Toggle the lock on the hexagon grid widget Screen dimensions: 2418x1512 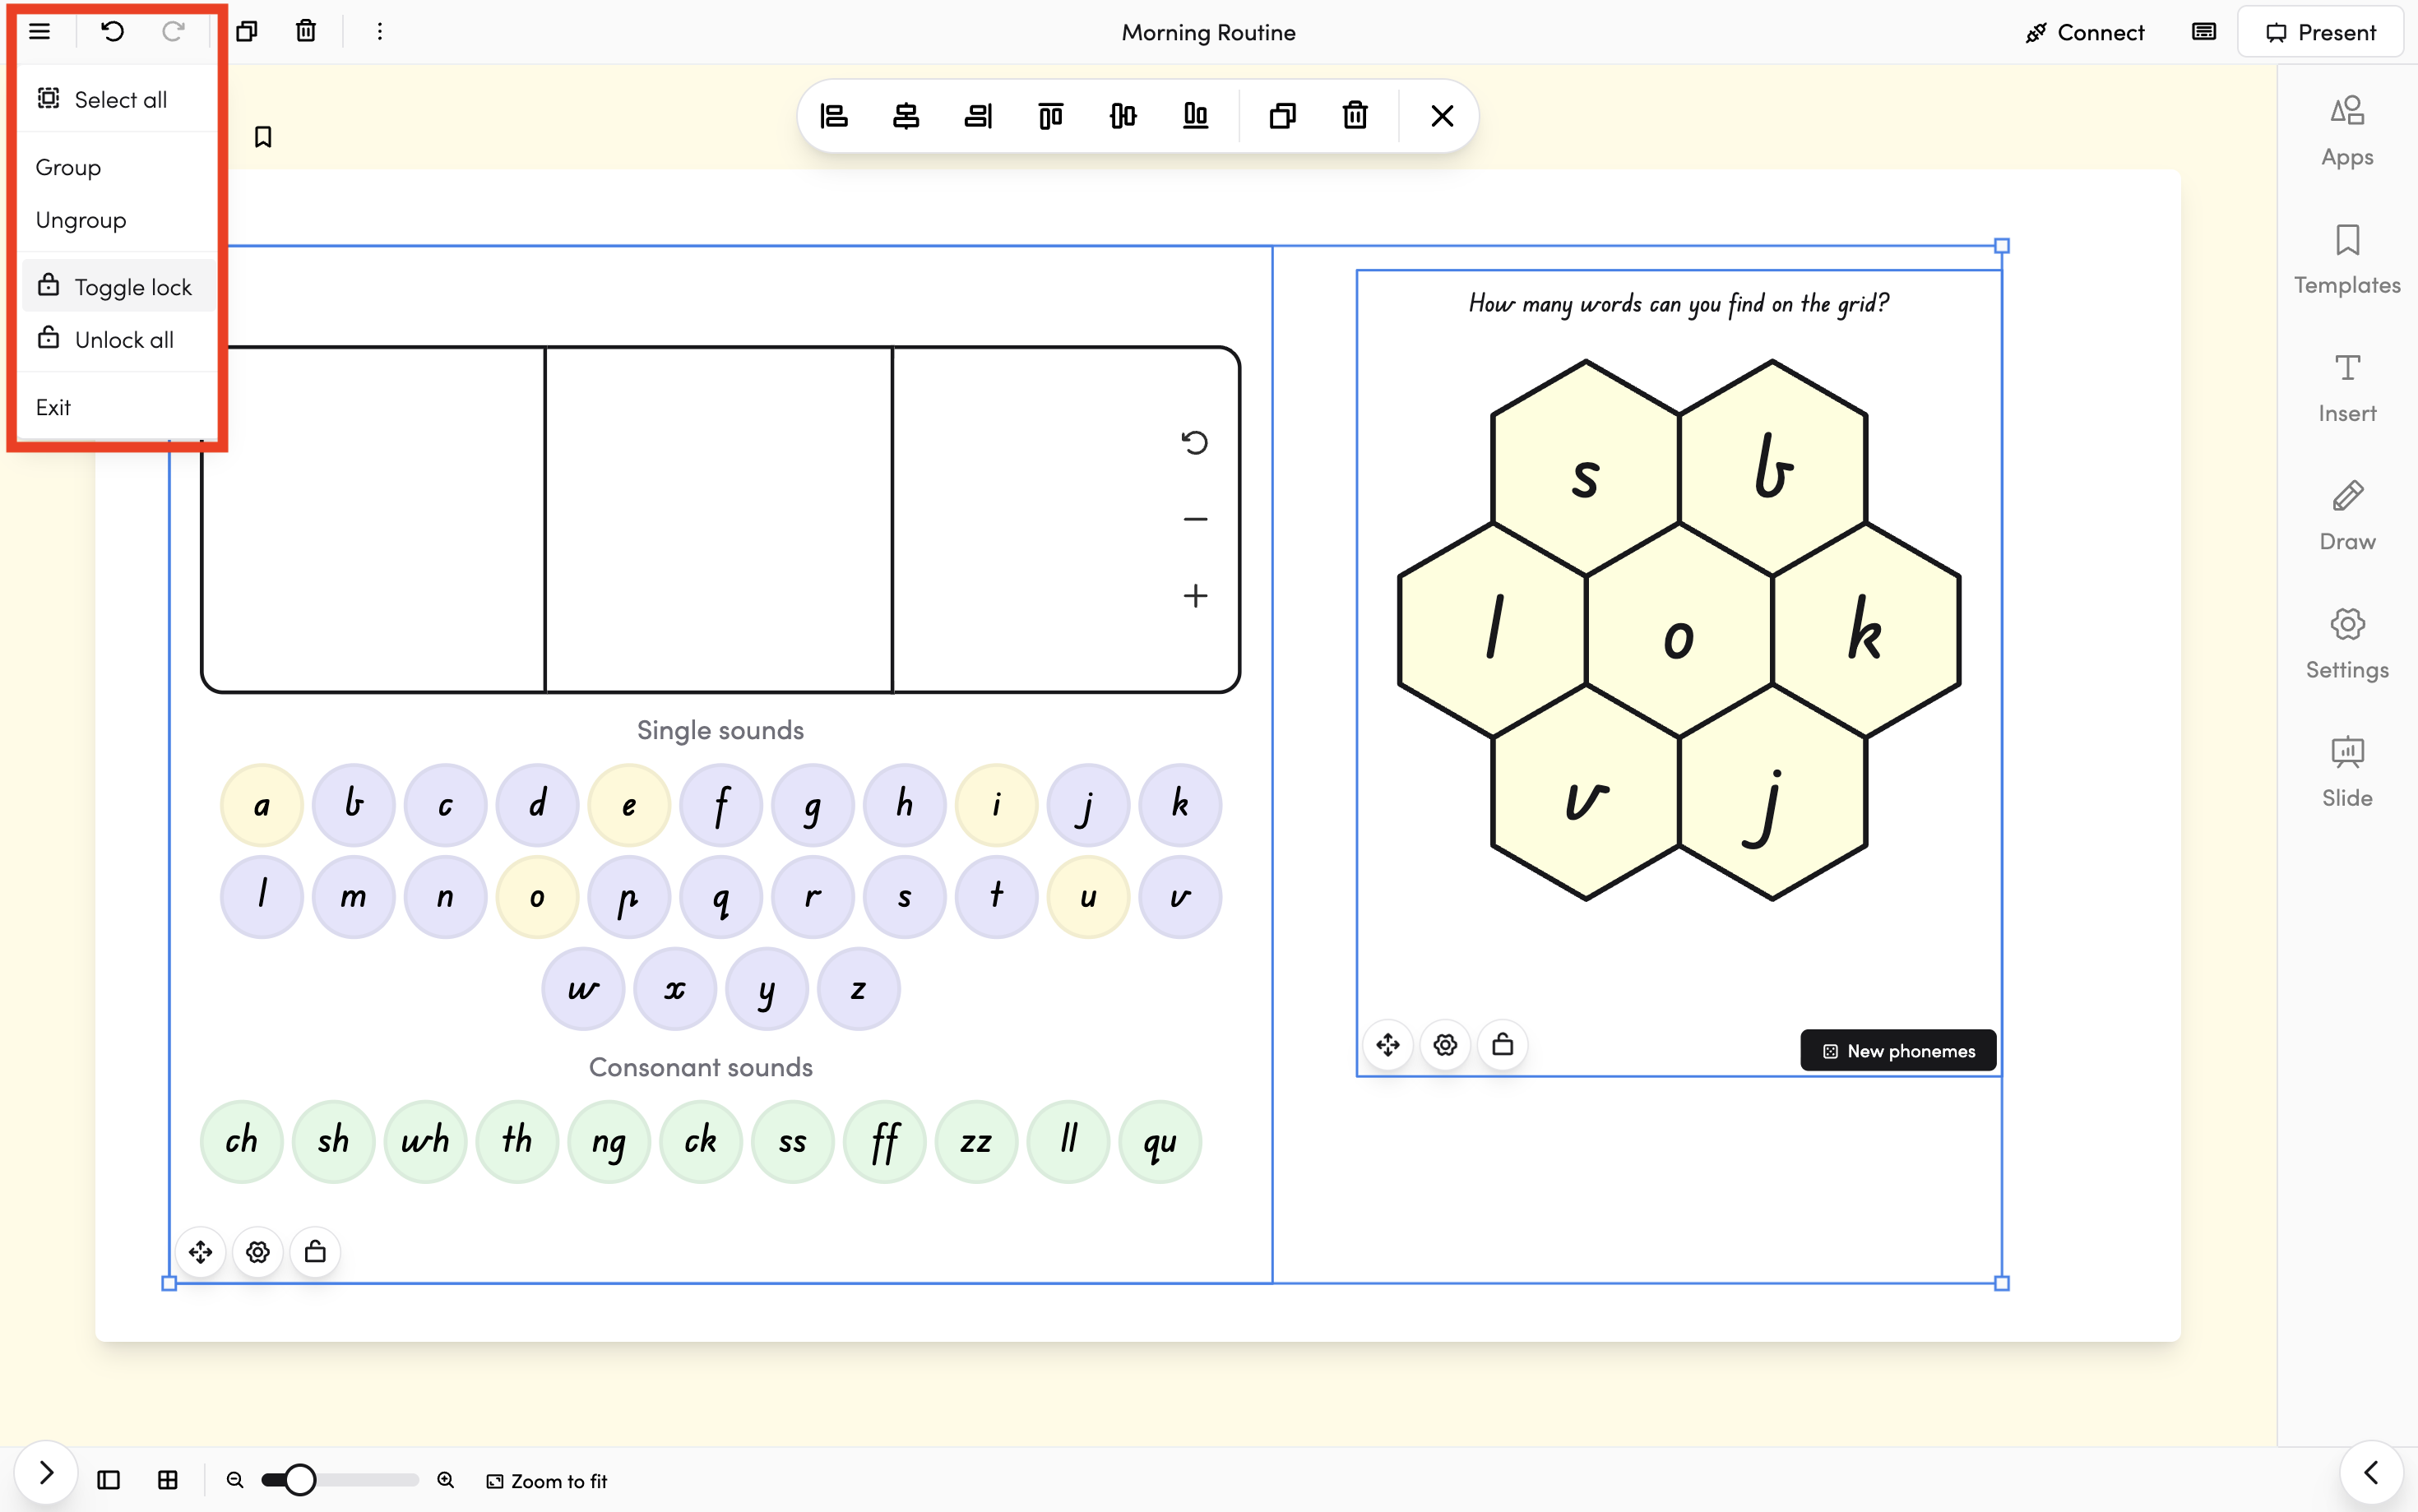click(1502, 1045)
